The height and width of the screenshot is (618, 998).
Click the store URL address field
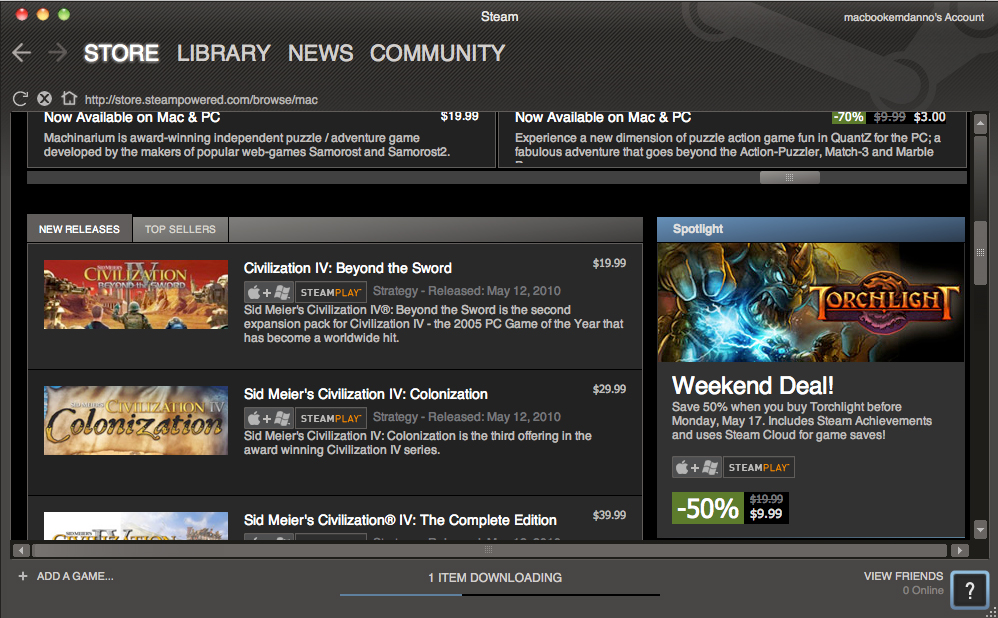point(201,100)
